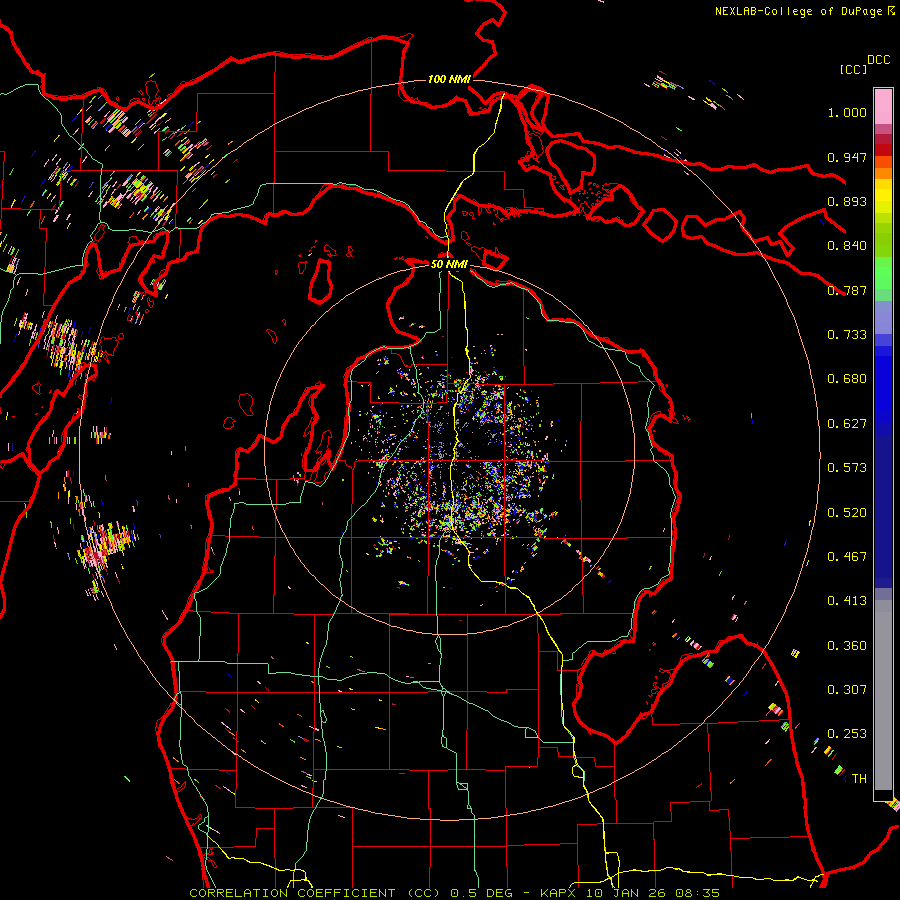The width and height of the screenshot is (900, 900).
Task: Select the 0.840 scale value
Action: click(x=847, y=246)
